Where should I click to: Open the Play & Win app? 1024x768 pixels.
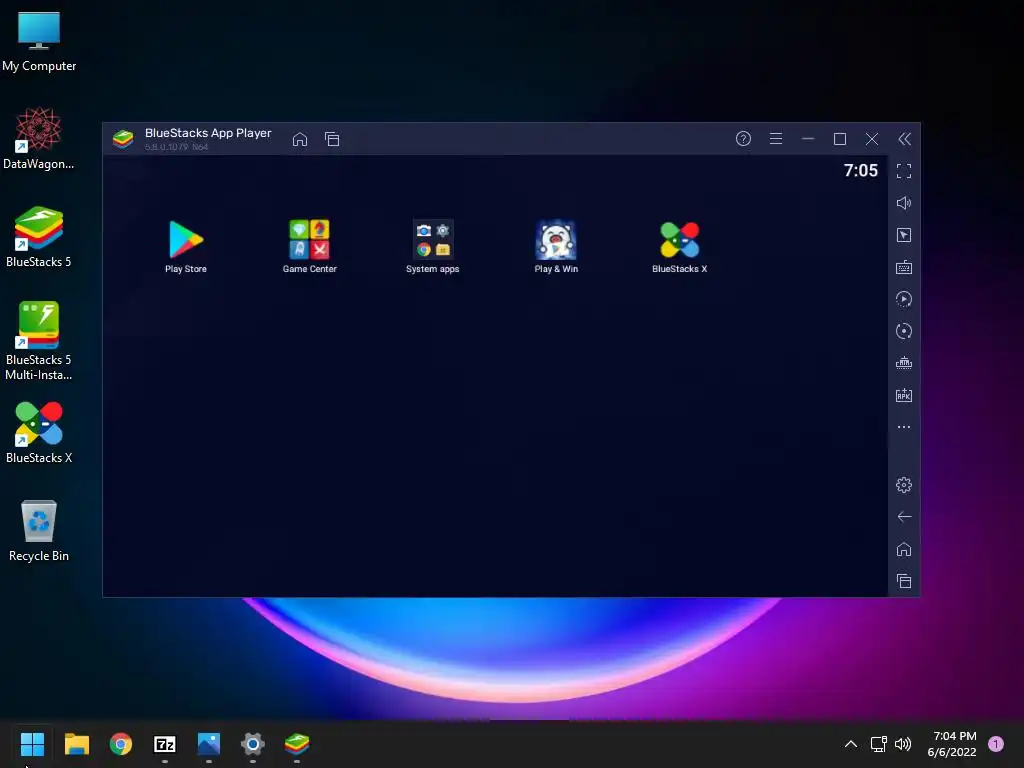point(556,246)
